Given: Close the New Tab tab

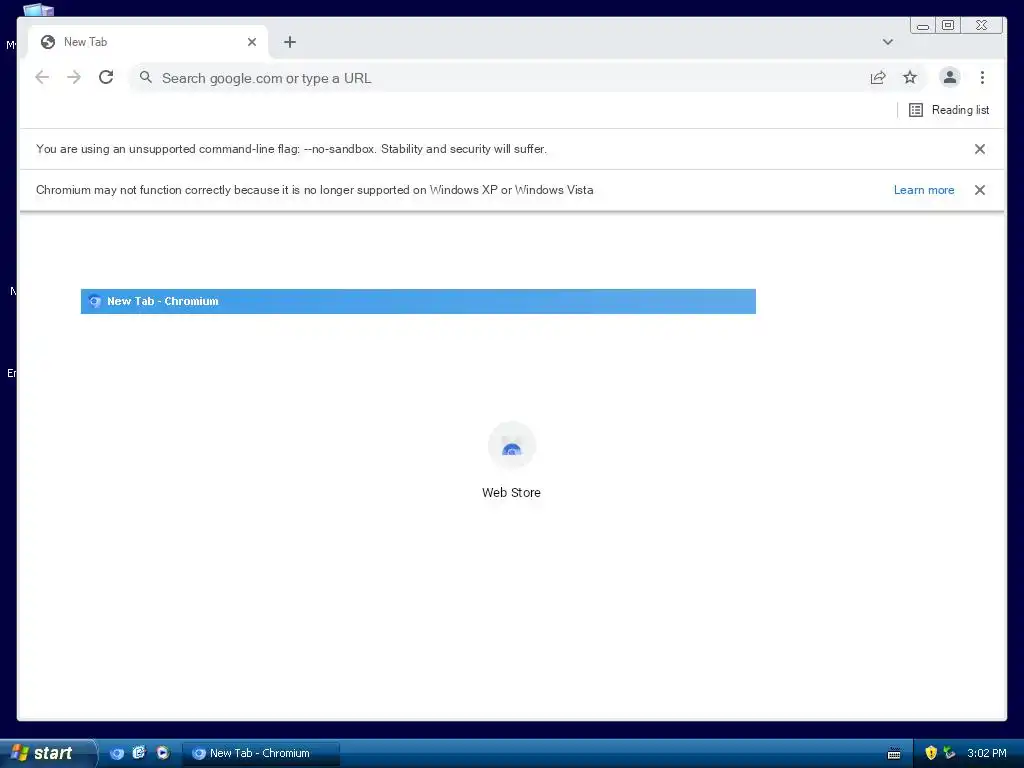Looking at the screenshot, I should click(252, 42).
